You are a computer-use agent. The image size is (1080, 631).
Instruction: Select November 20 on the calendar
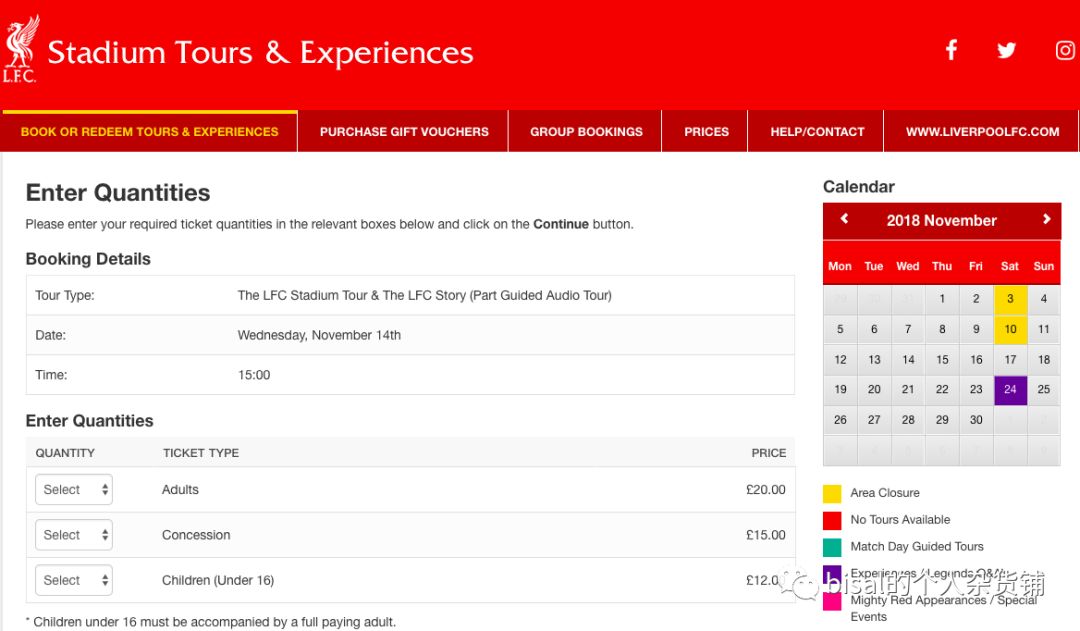point(874,389)
